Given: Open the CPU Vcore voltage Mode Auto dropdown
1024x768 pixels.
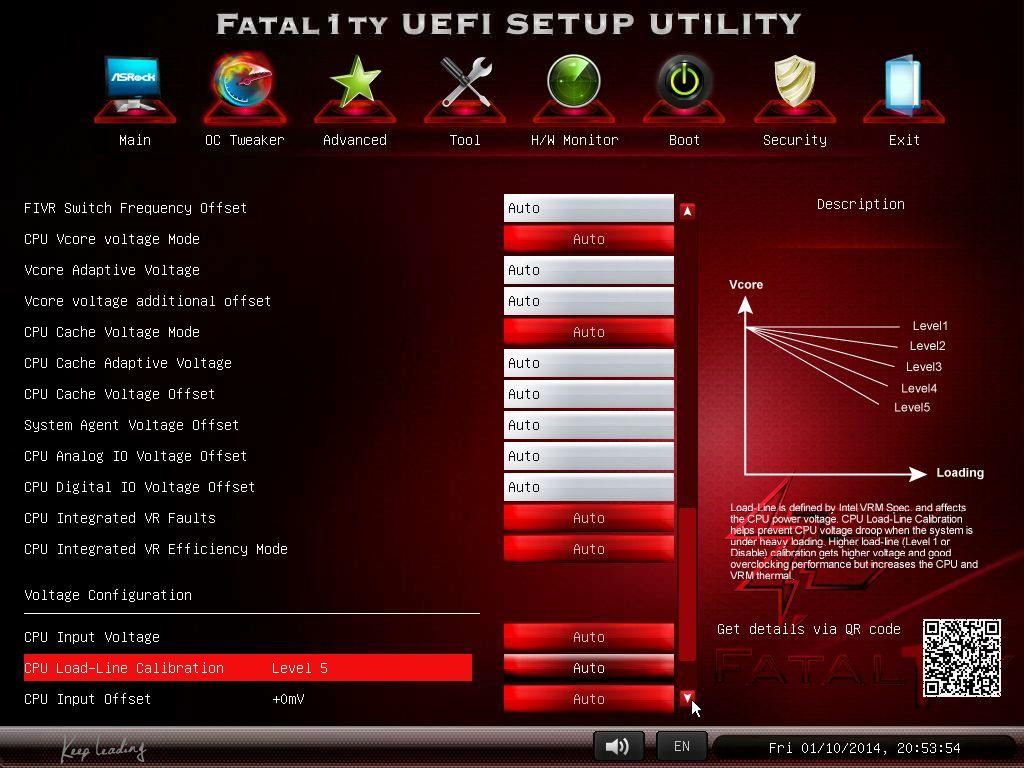Looking at the screenshot, I should [588, 239].
